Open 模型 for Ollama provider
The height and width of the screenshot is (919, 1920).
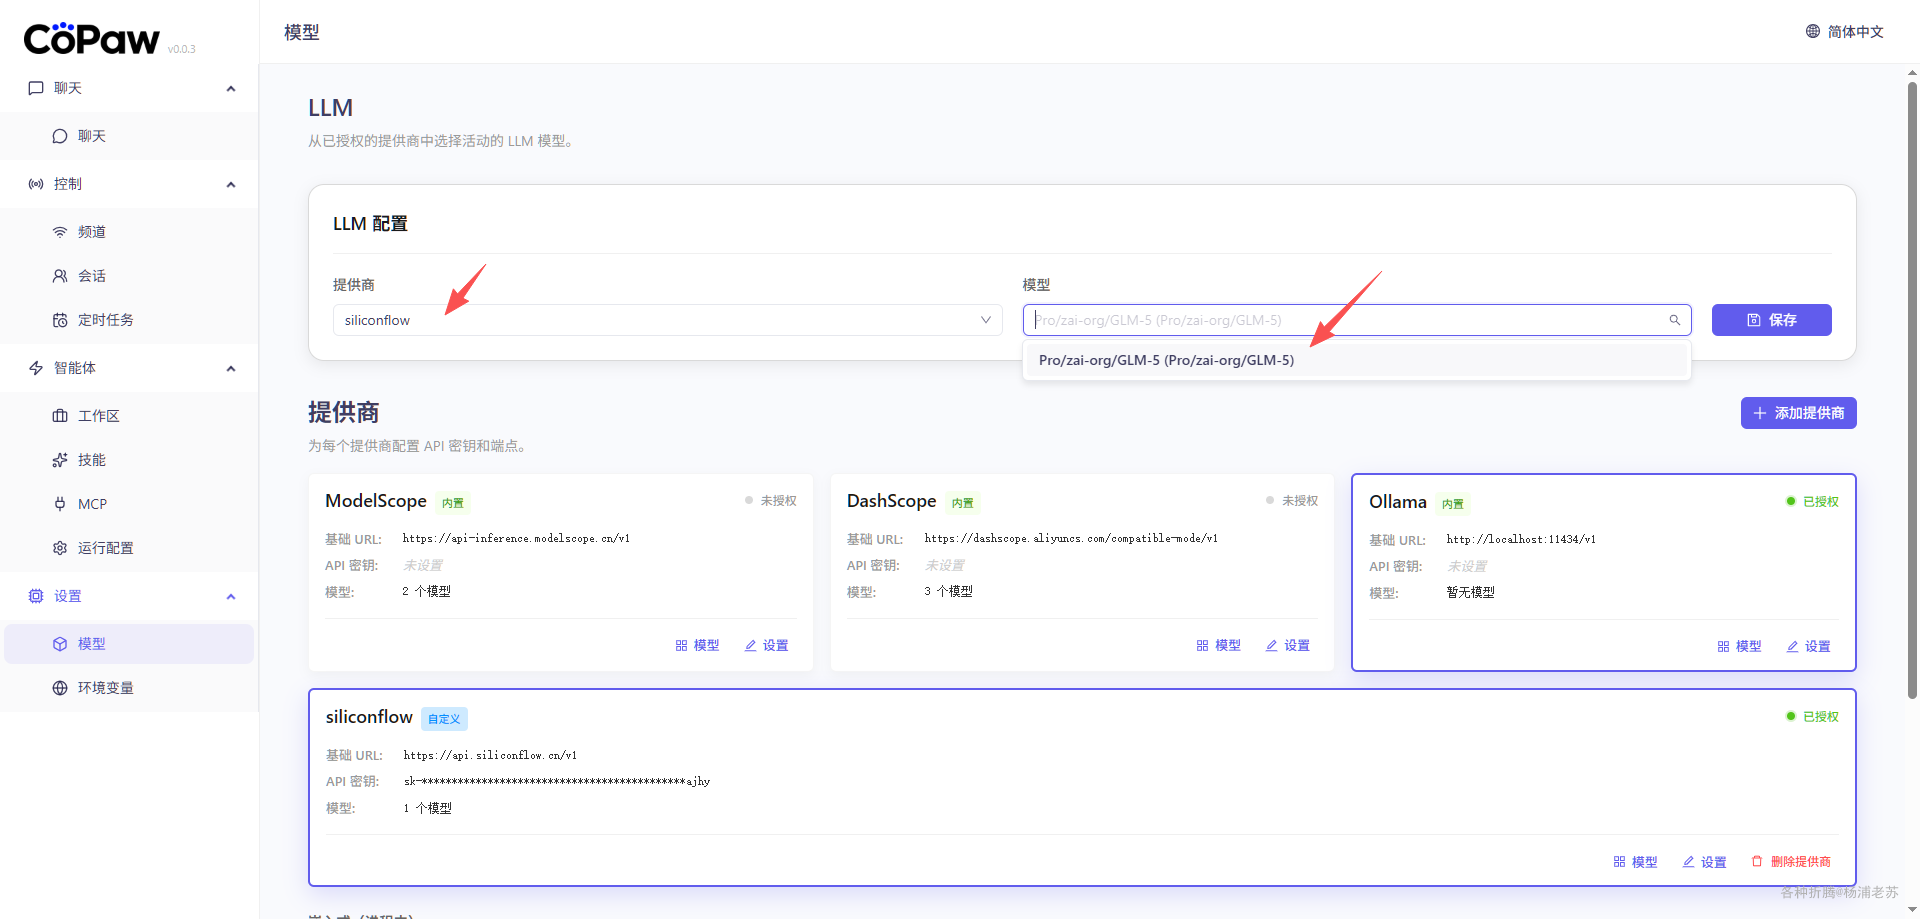1740,646
